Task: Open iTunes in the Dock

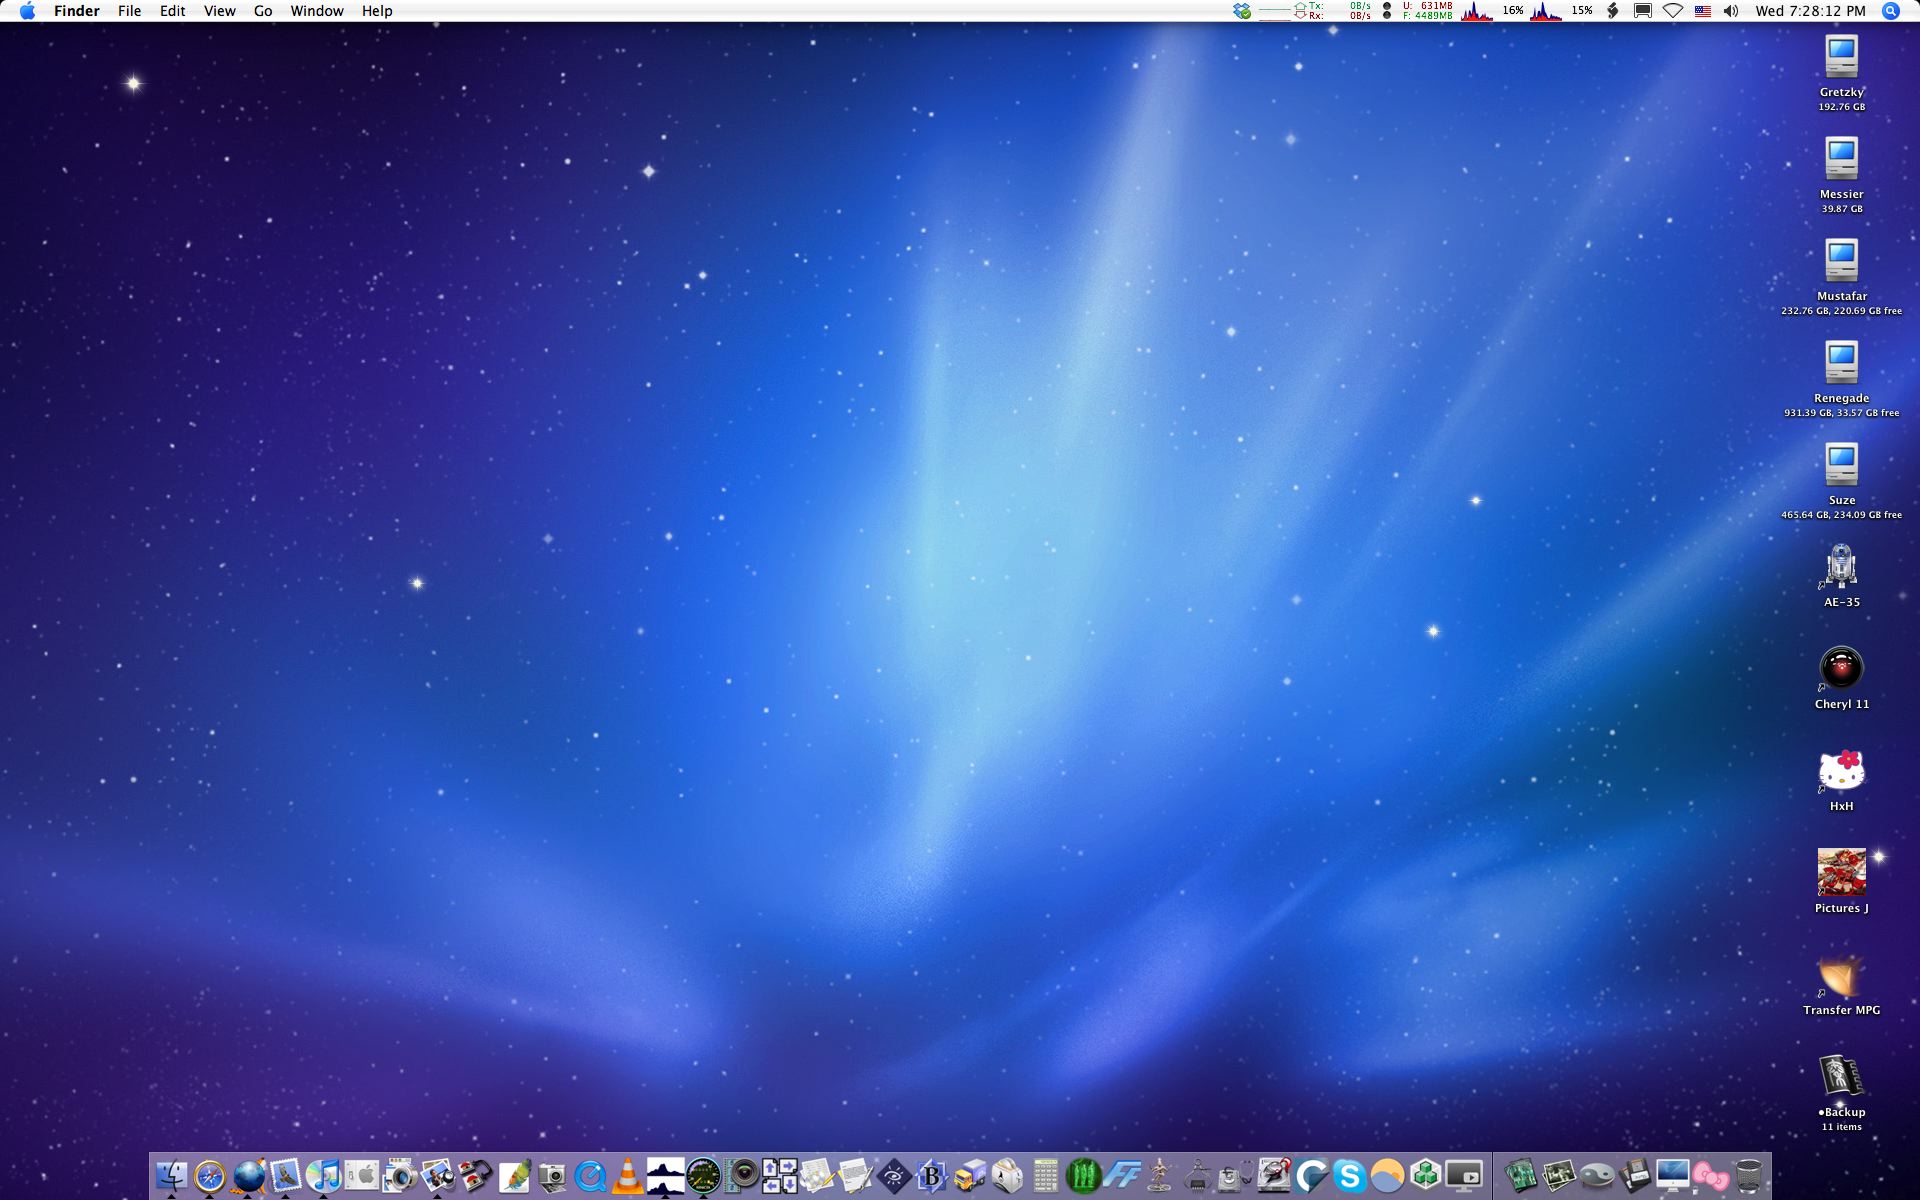Action: click(x=323, y=1175)
